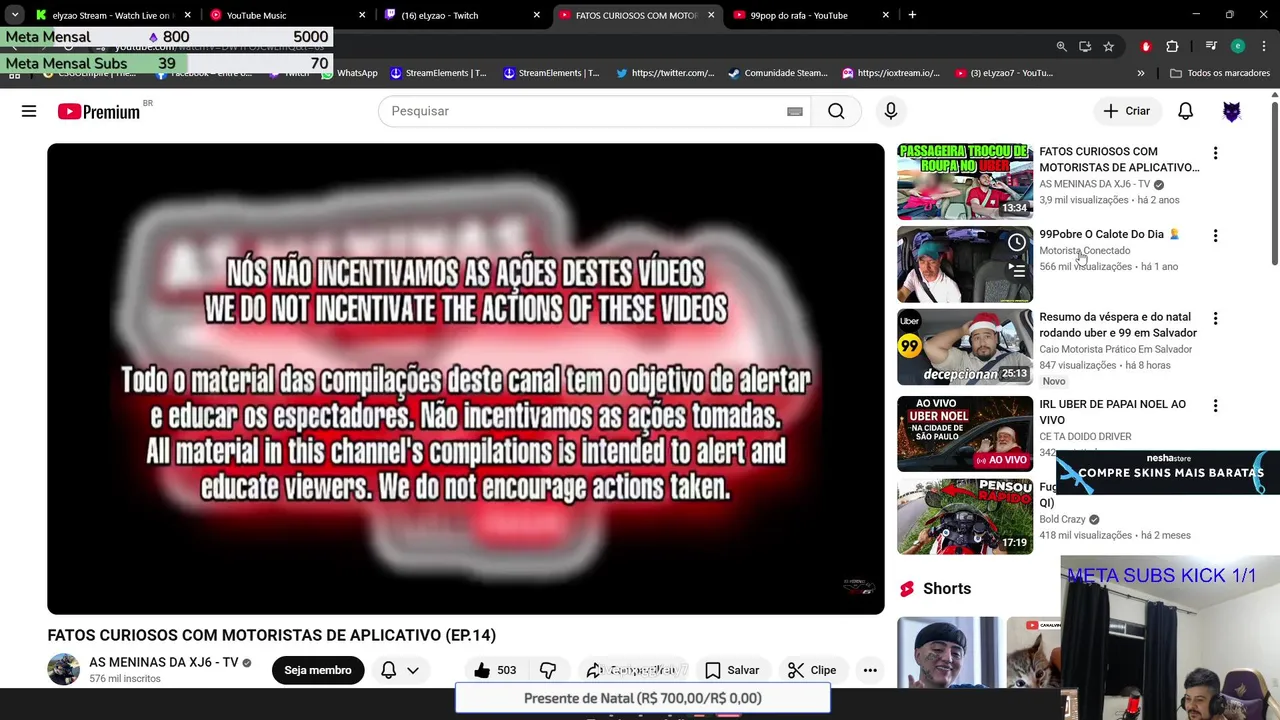The height and width of the screenshot is (720, 1280).
Task: Open options for 99Pobre O Calote video
Action: click(1215, 236)
